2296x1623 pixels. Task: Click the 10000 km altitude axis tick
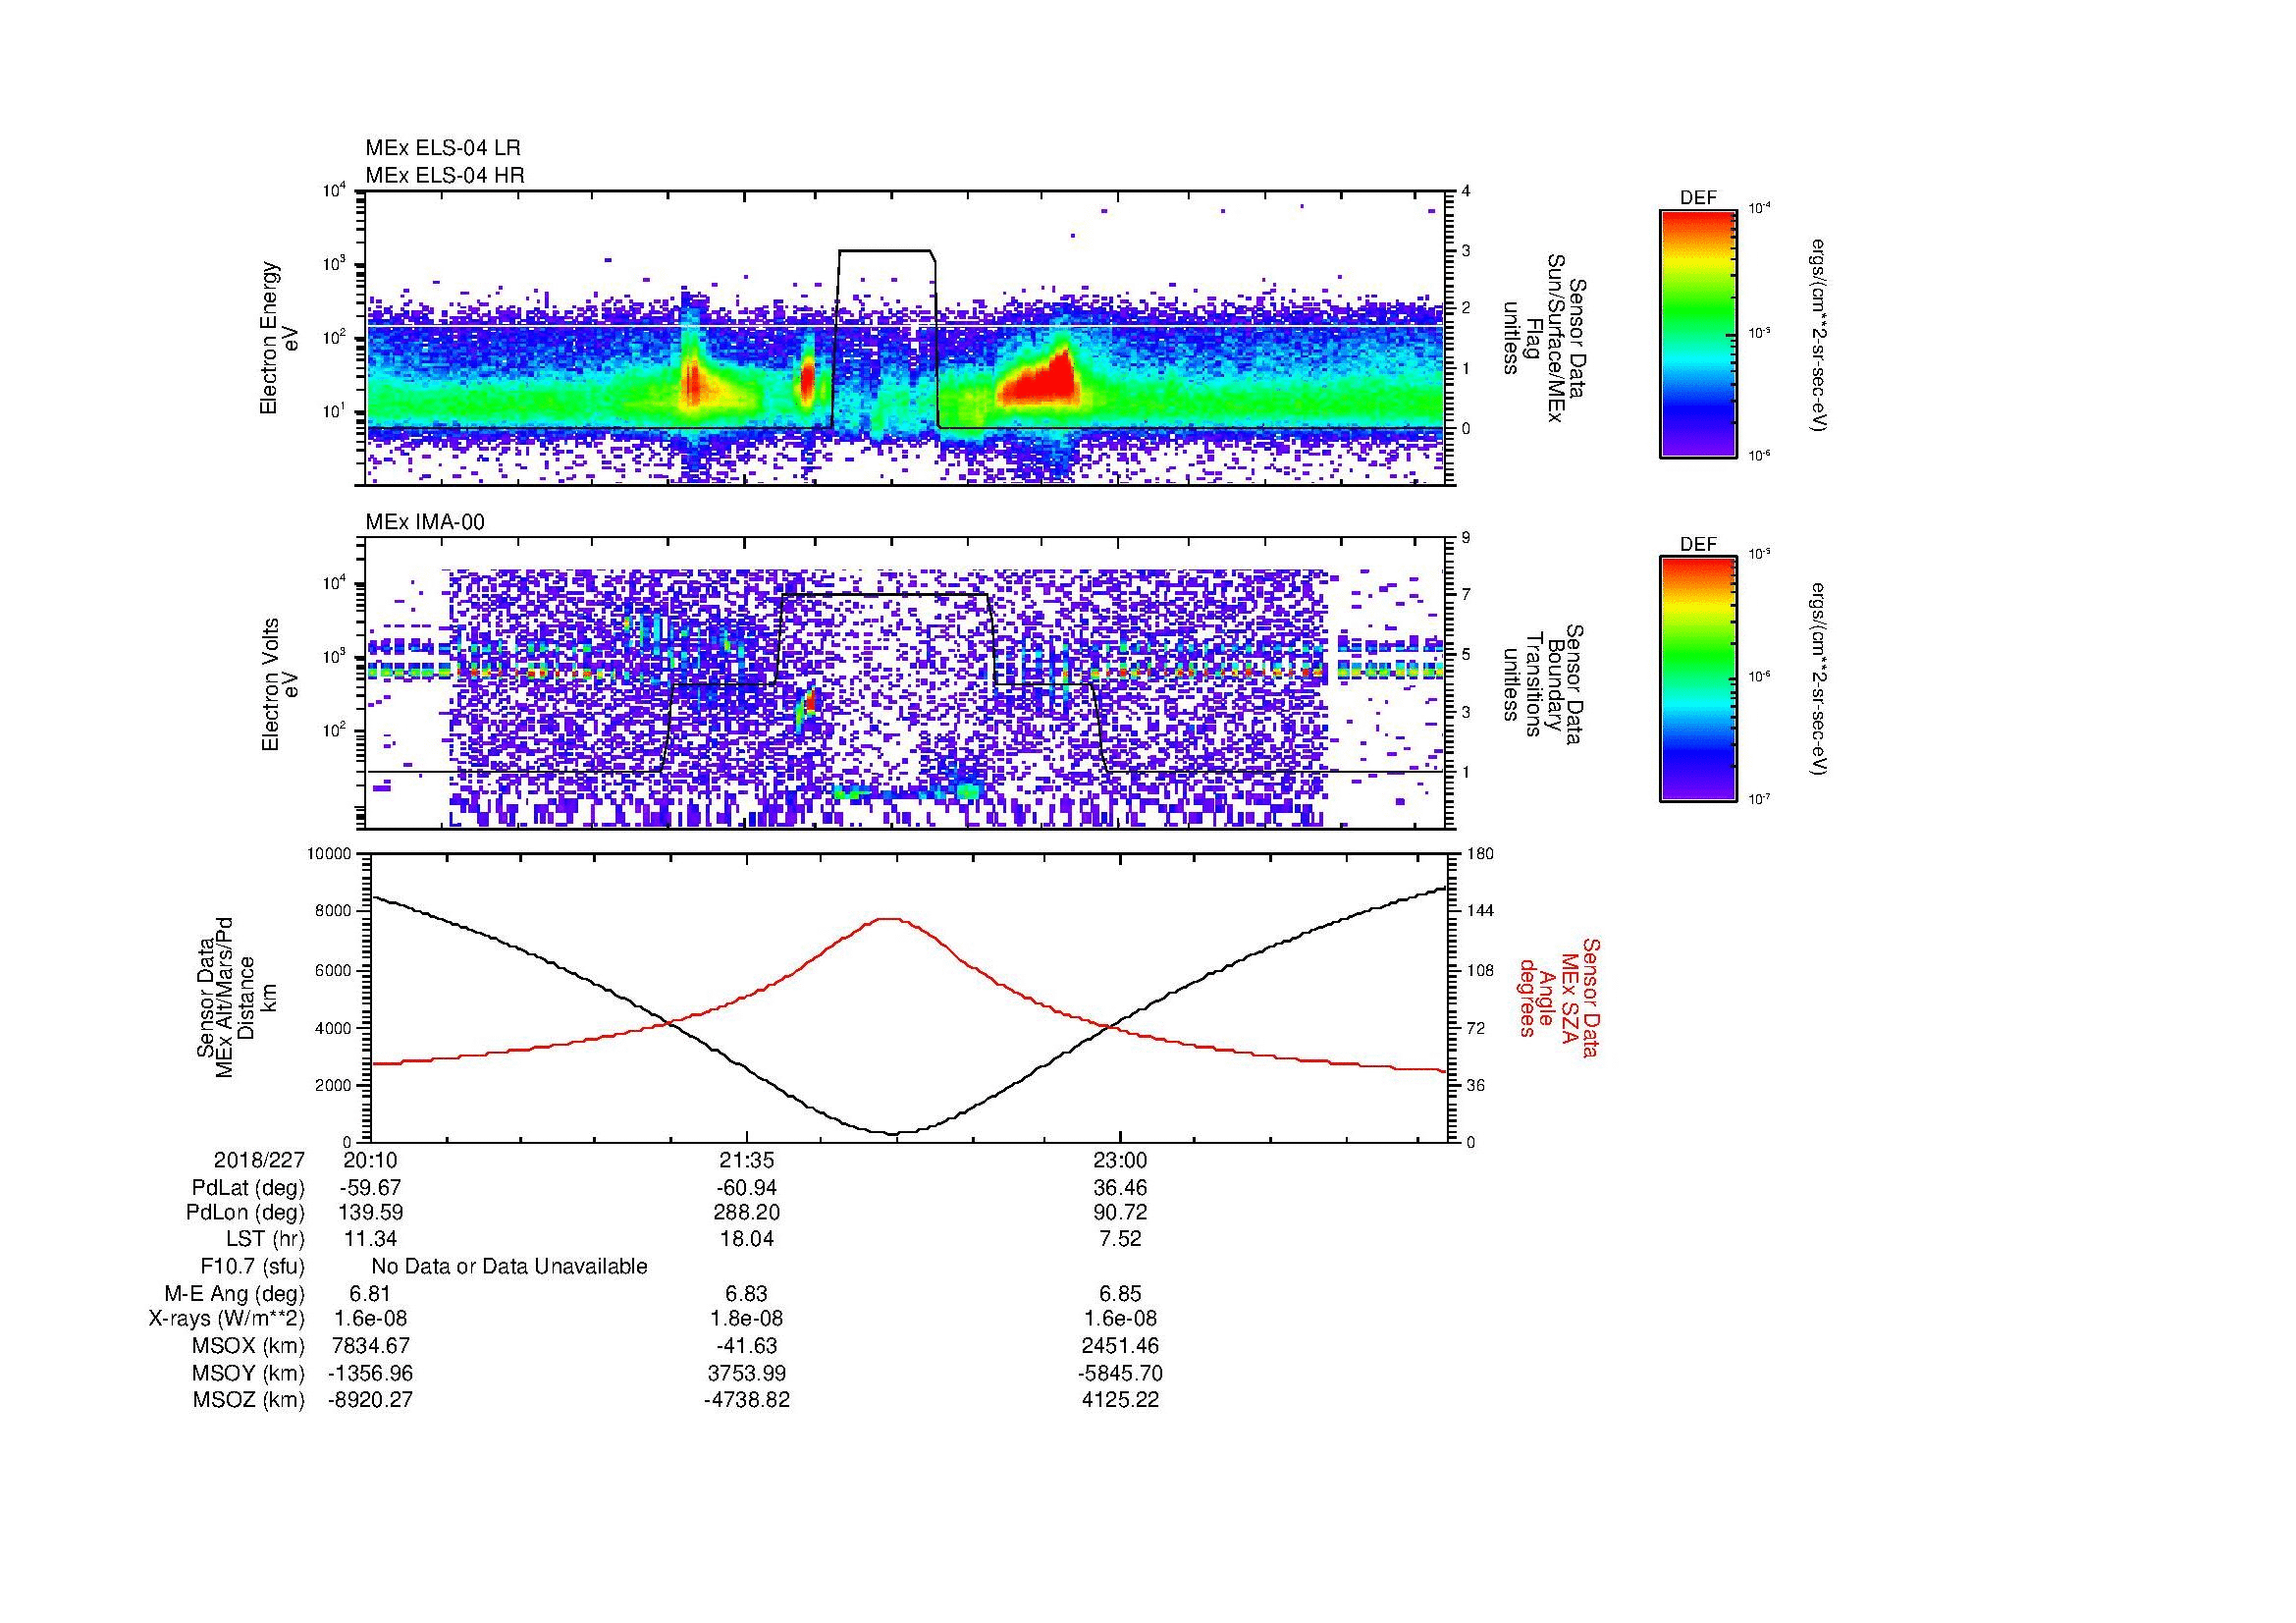click(x=330, y=854)
